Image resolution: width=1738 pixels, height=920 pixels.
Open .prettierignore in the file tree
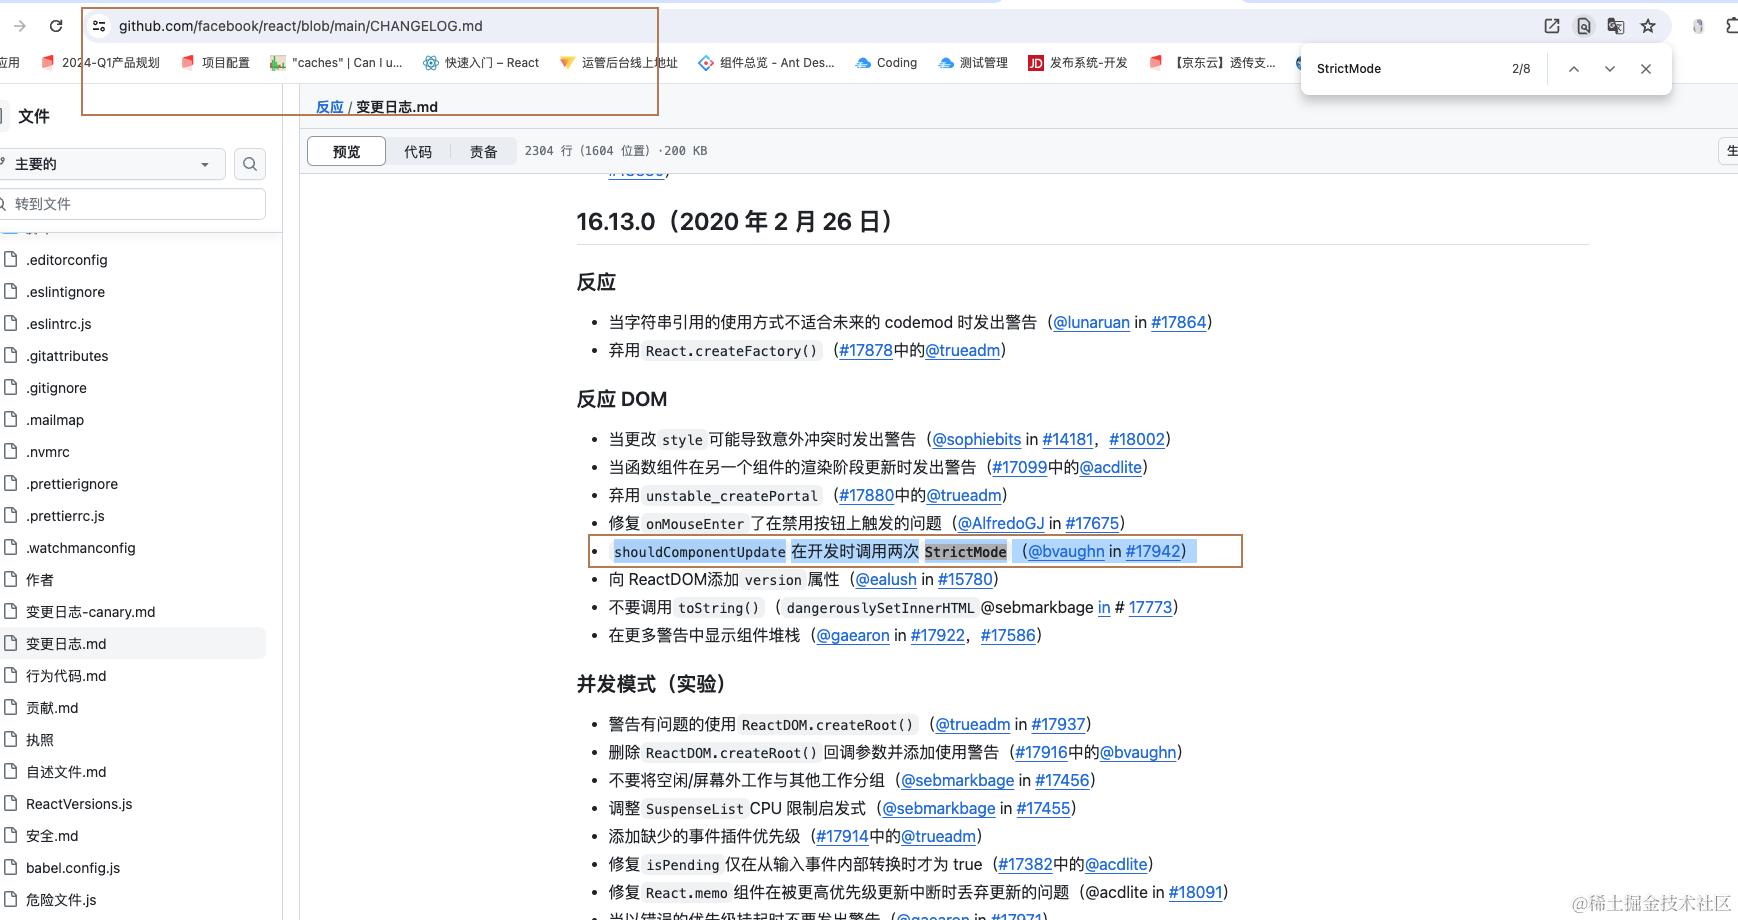(72, 484)
